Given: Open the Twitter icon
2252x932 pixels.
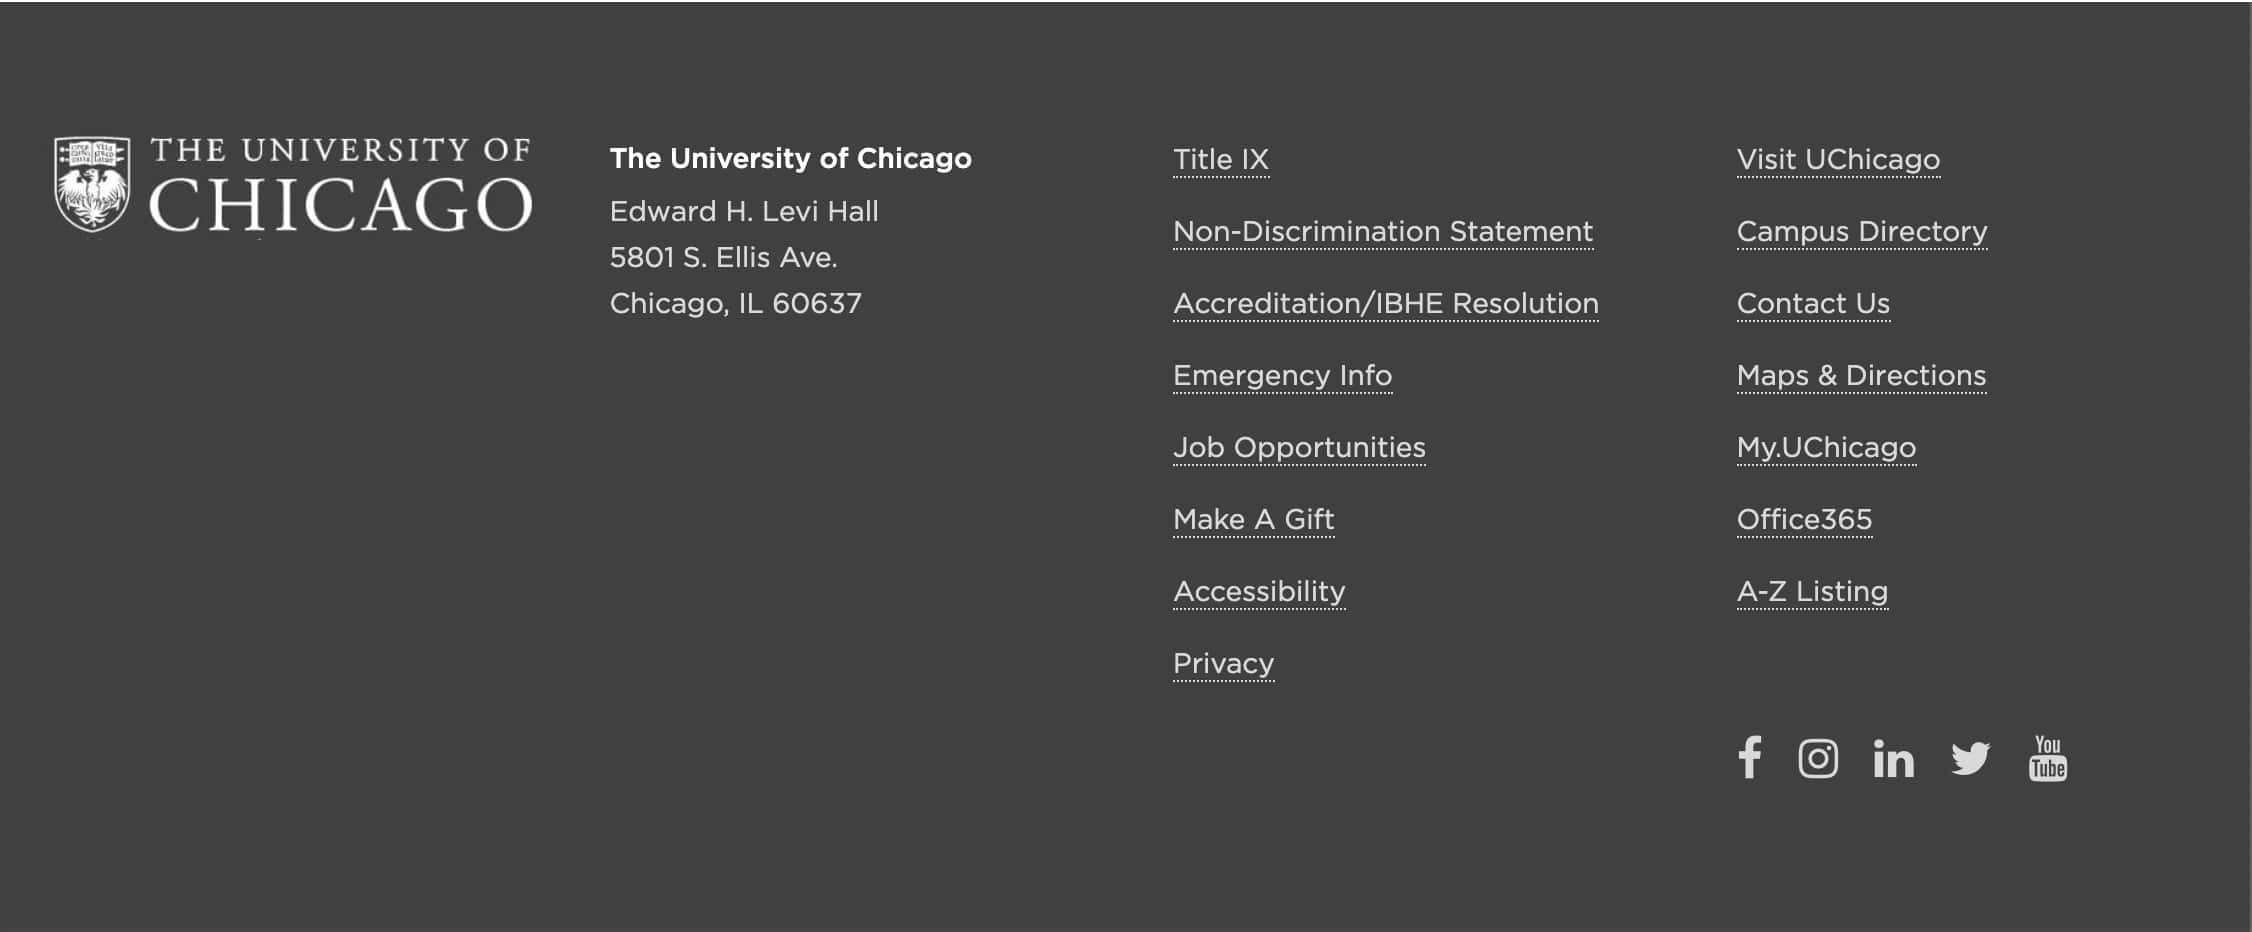Looking at the screenshot, I should [1970, 759].
